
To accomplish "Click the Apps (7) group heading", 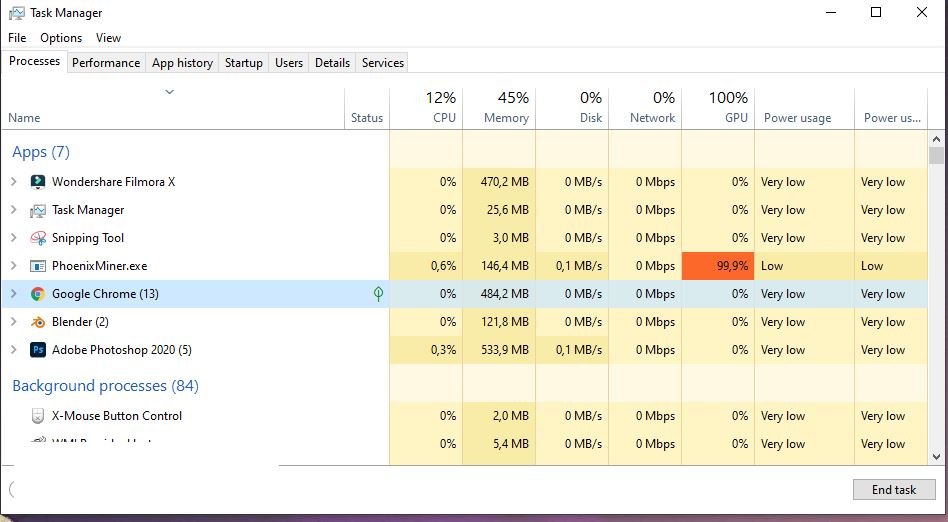I will 41,152.
